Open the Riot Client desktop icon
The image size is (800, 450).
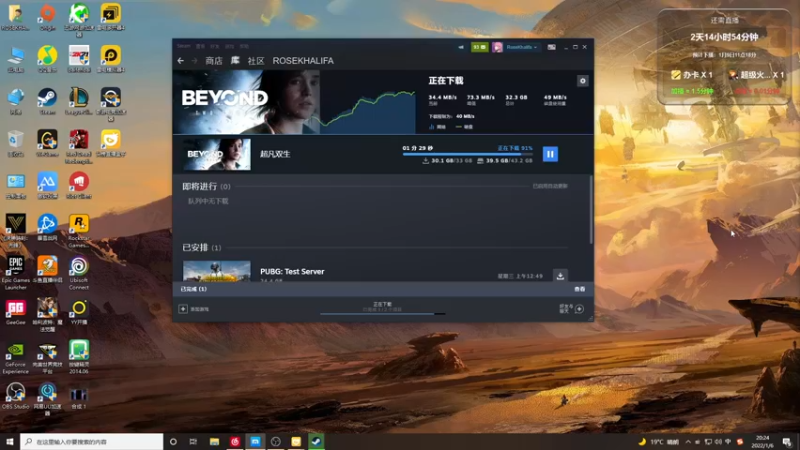(x=79, y=185)
